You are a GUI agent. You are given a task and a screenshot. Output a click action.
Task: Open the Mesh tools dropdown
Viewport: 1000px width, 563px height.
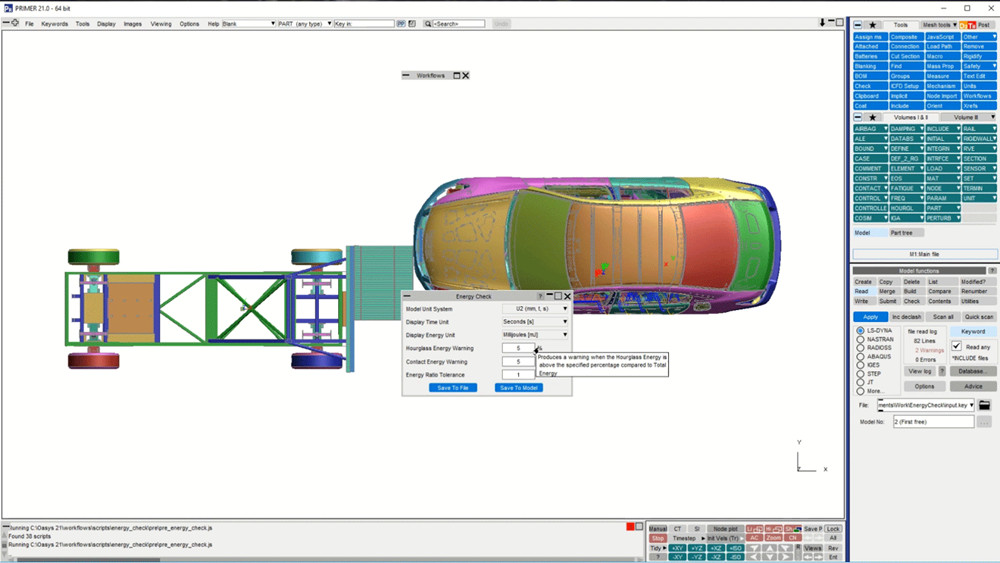pos(939,25)
